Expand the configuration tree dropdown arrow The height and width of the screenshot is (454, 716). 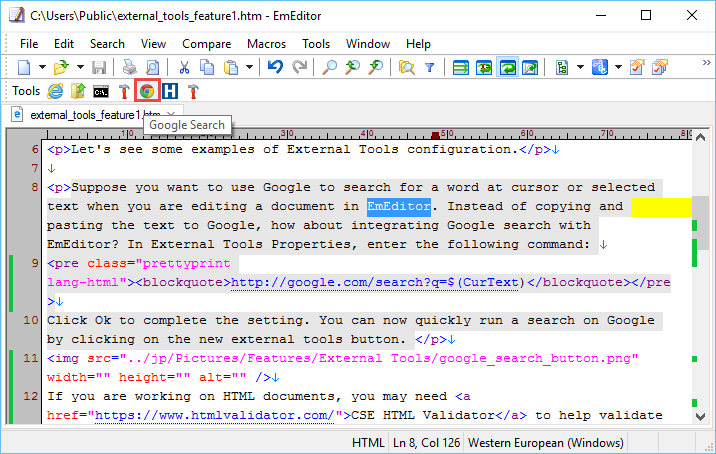coord(580,68)
